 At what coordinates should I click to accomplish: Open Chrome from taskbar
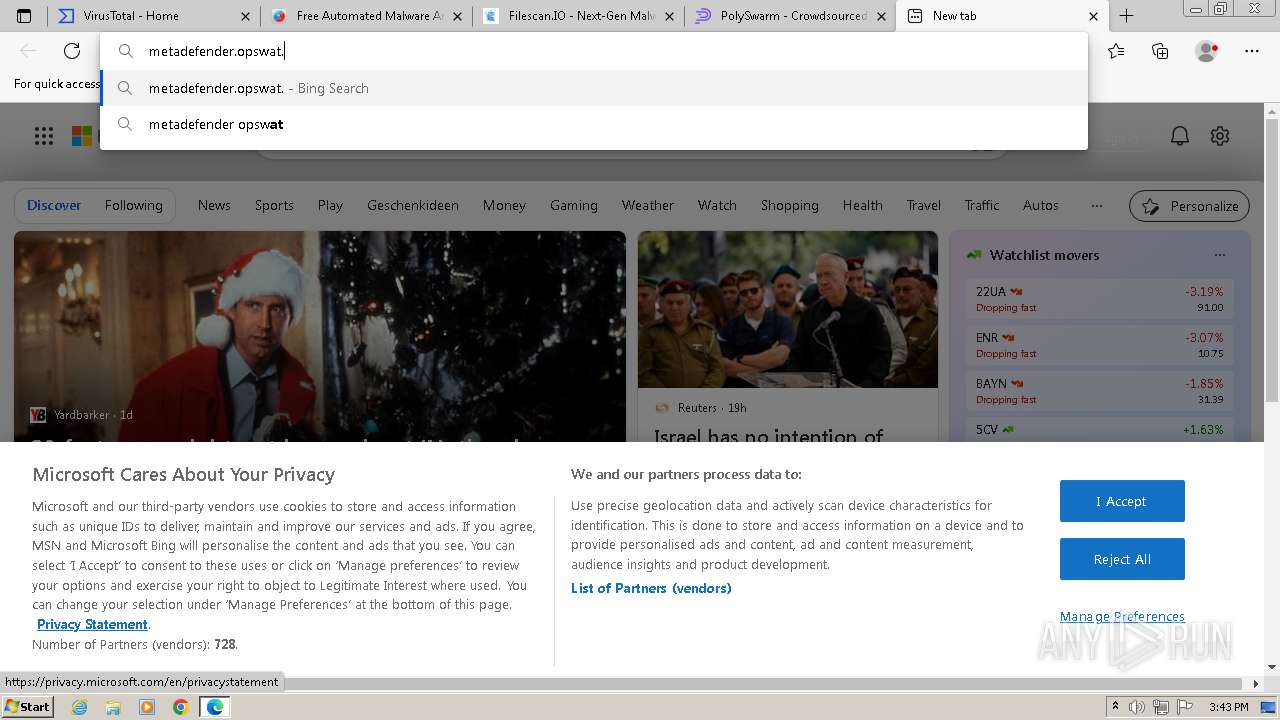181,707
